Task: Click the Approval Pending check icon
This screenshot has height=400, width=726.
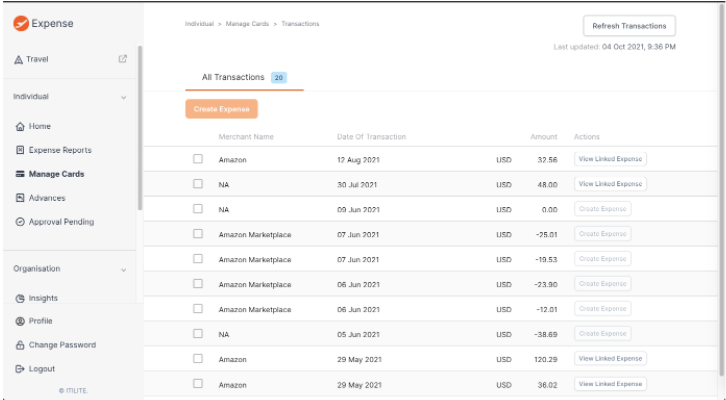Action: 20,222
